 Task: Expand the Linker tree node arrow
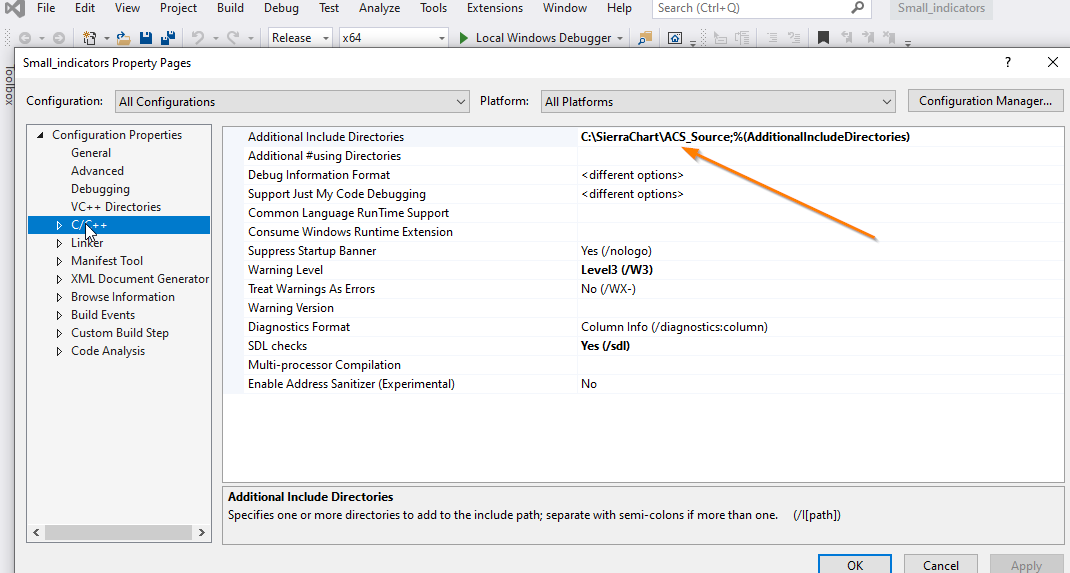(x=59, y=243)
